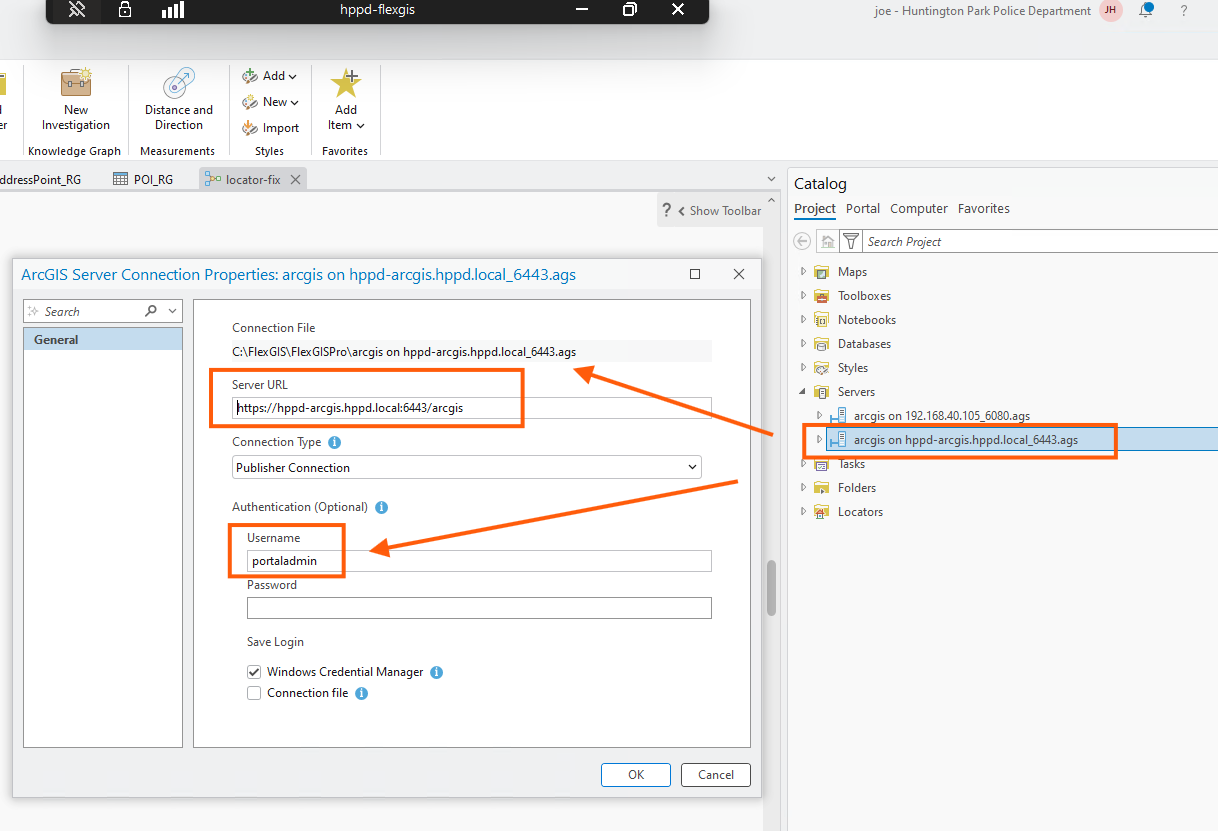Click the New Investigation icon
This screenshot has width=1218, height=831.
click(76, 84)
